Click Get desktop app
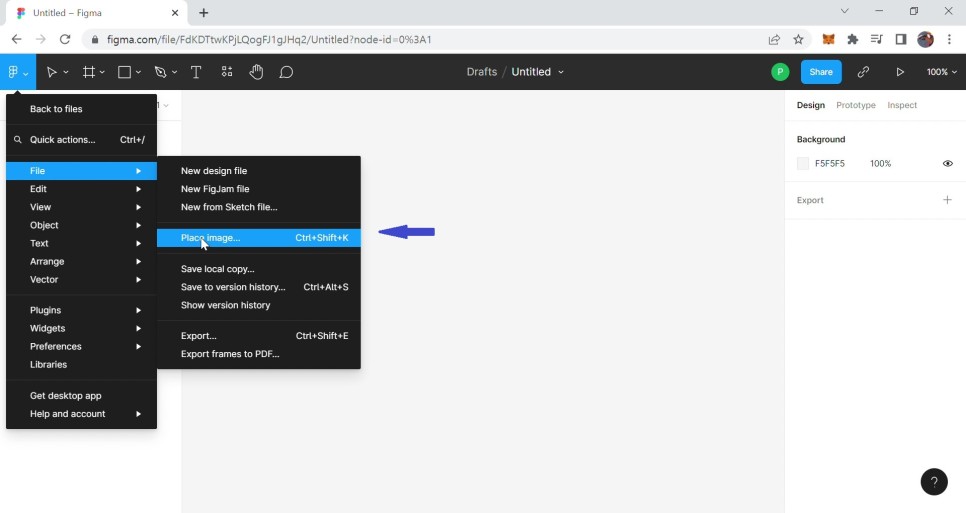 coord(81,396)
